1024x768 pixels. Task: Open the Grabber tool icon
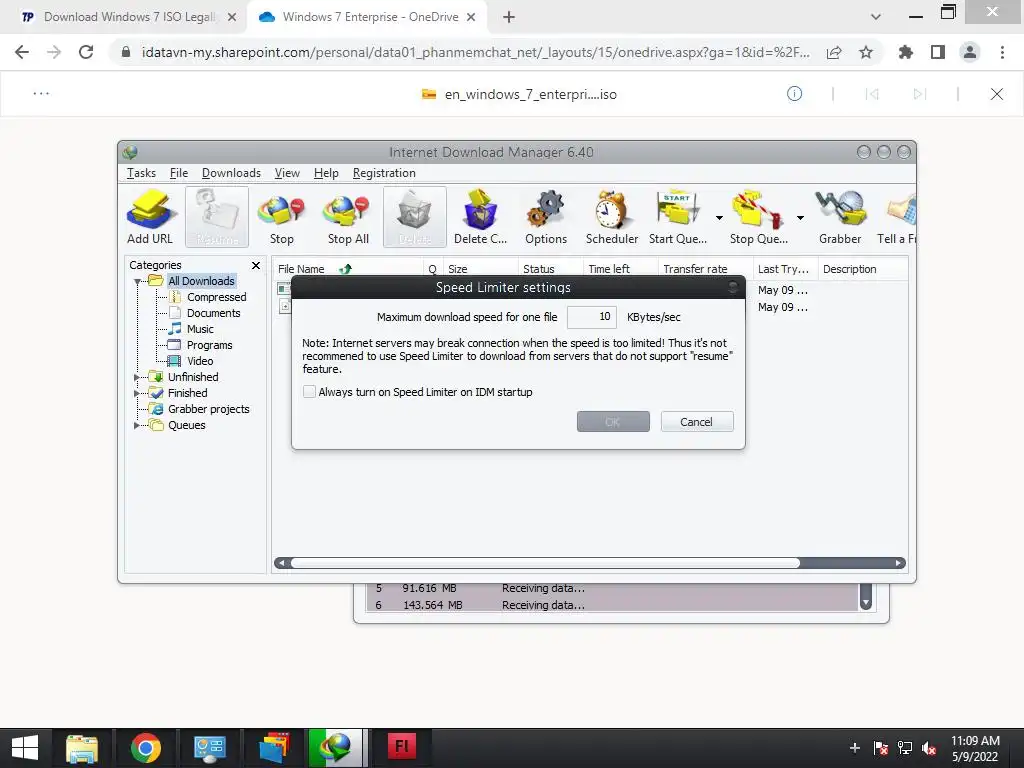coord(840,217)
